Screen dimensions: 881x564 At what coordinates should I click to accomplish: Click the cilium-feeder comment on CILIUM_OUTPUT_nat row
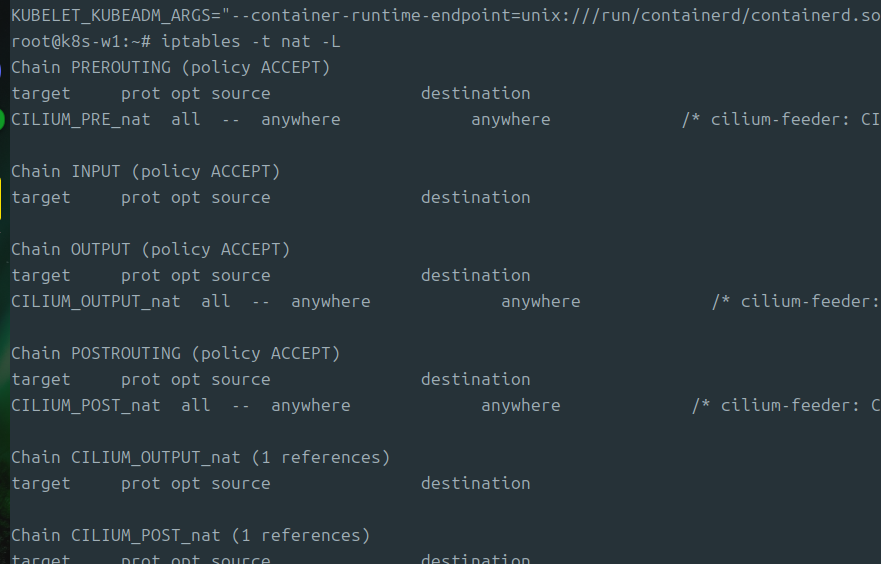(x=796, y=302)
